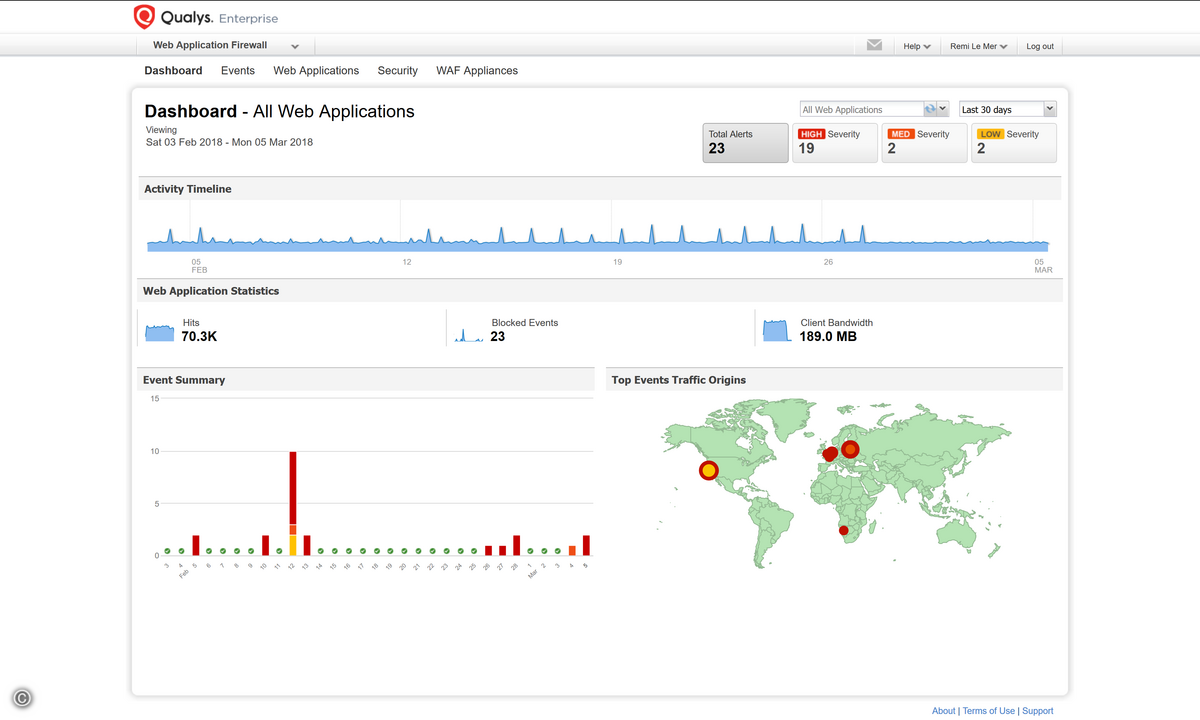The width and height of the screenshot is (1200, 720).
Task: Open the WAF Appliances tab
Action: 477,71
